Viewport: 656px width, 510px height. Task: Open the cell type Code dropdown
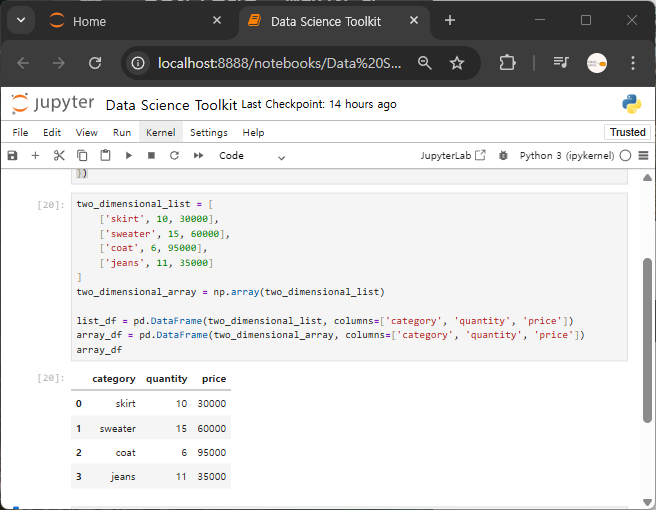click(252, 156)
